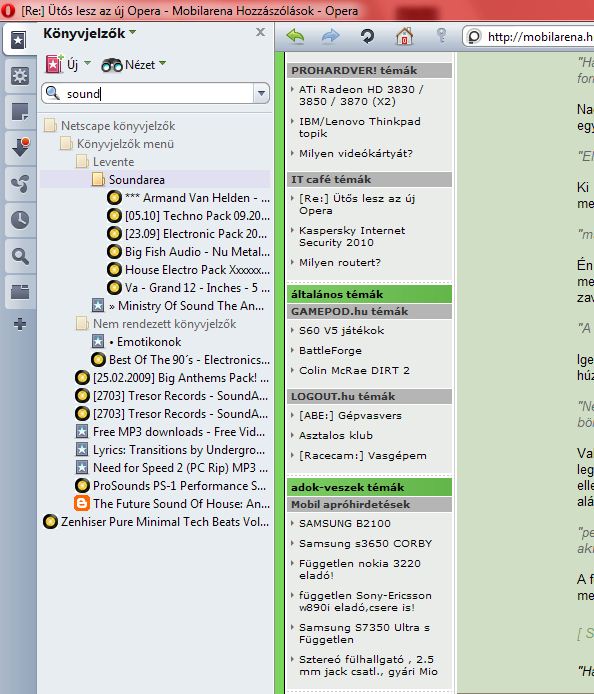Open the History clock panel icon

20,220
